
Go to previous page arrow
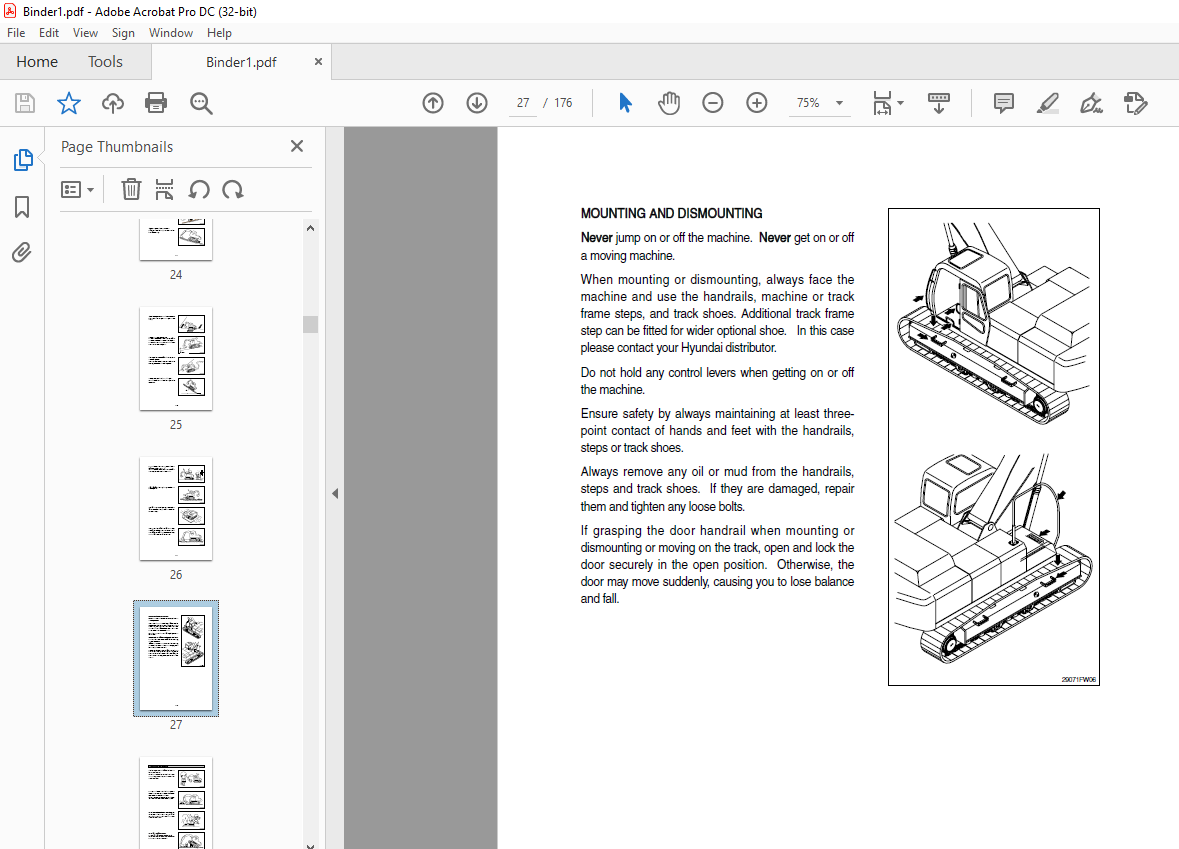433,103
